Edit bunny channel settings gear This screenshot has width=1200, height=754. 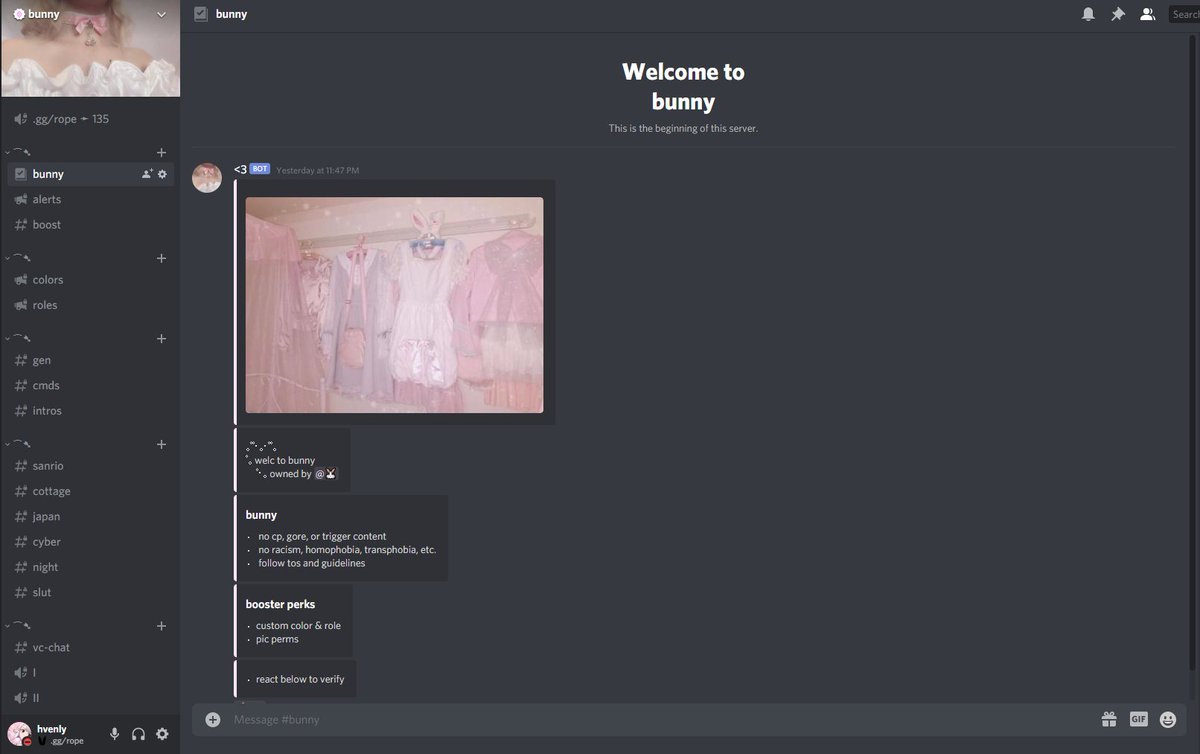[x=163, y=174]
